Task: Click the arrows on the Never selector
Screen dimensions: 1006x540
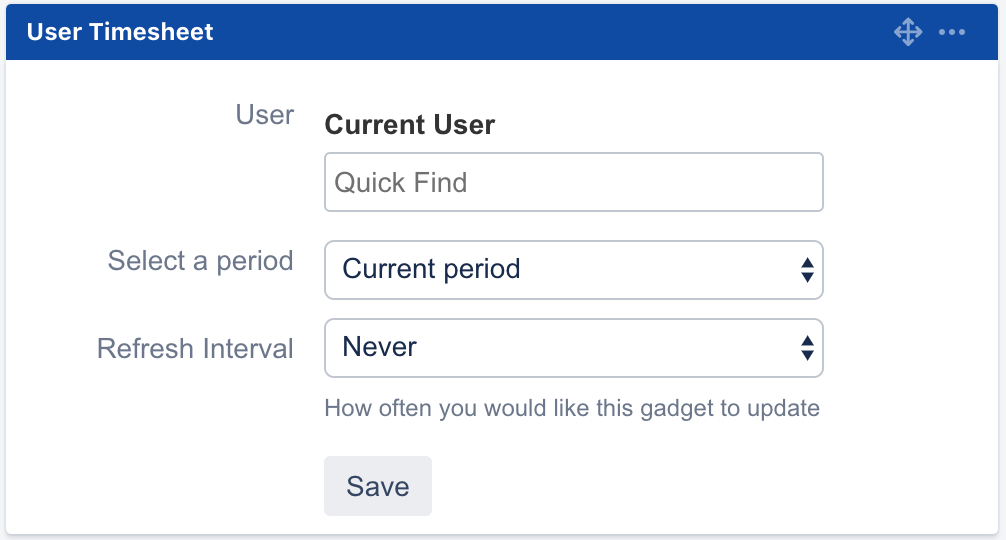Action: pyautogui.click(x=807, y=348)
